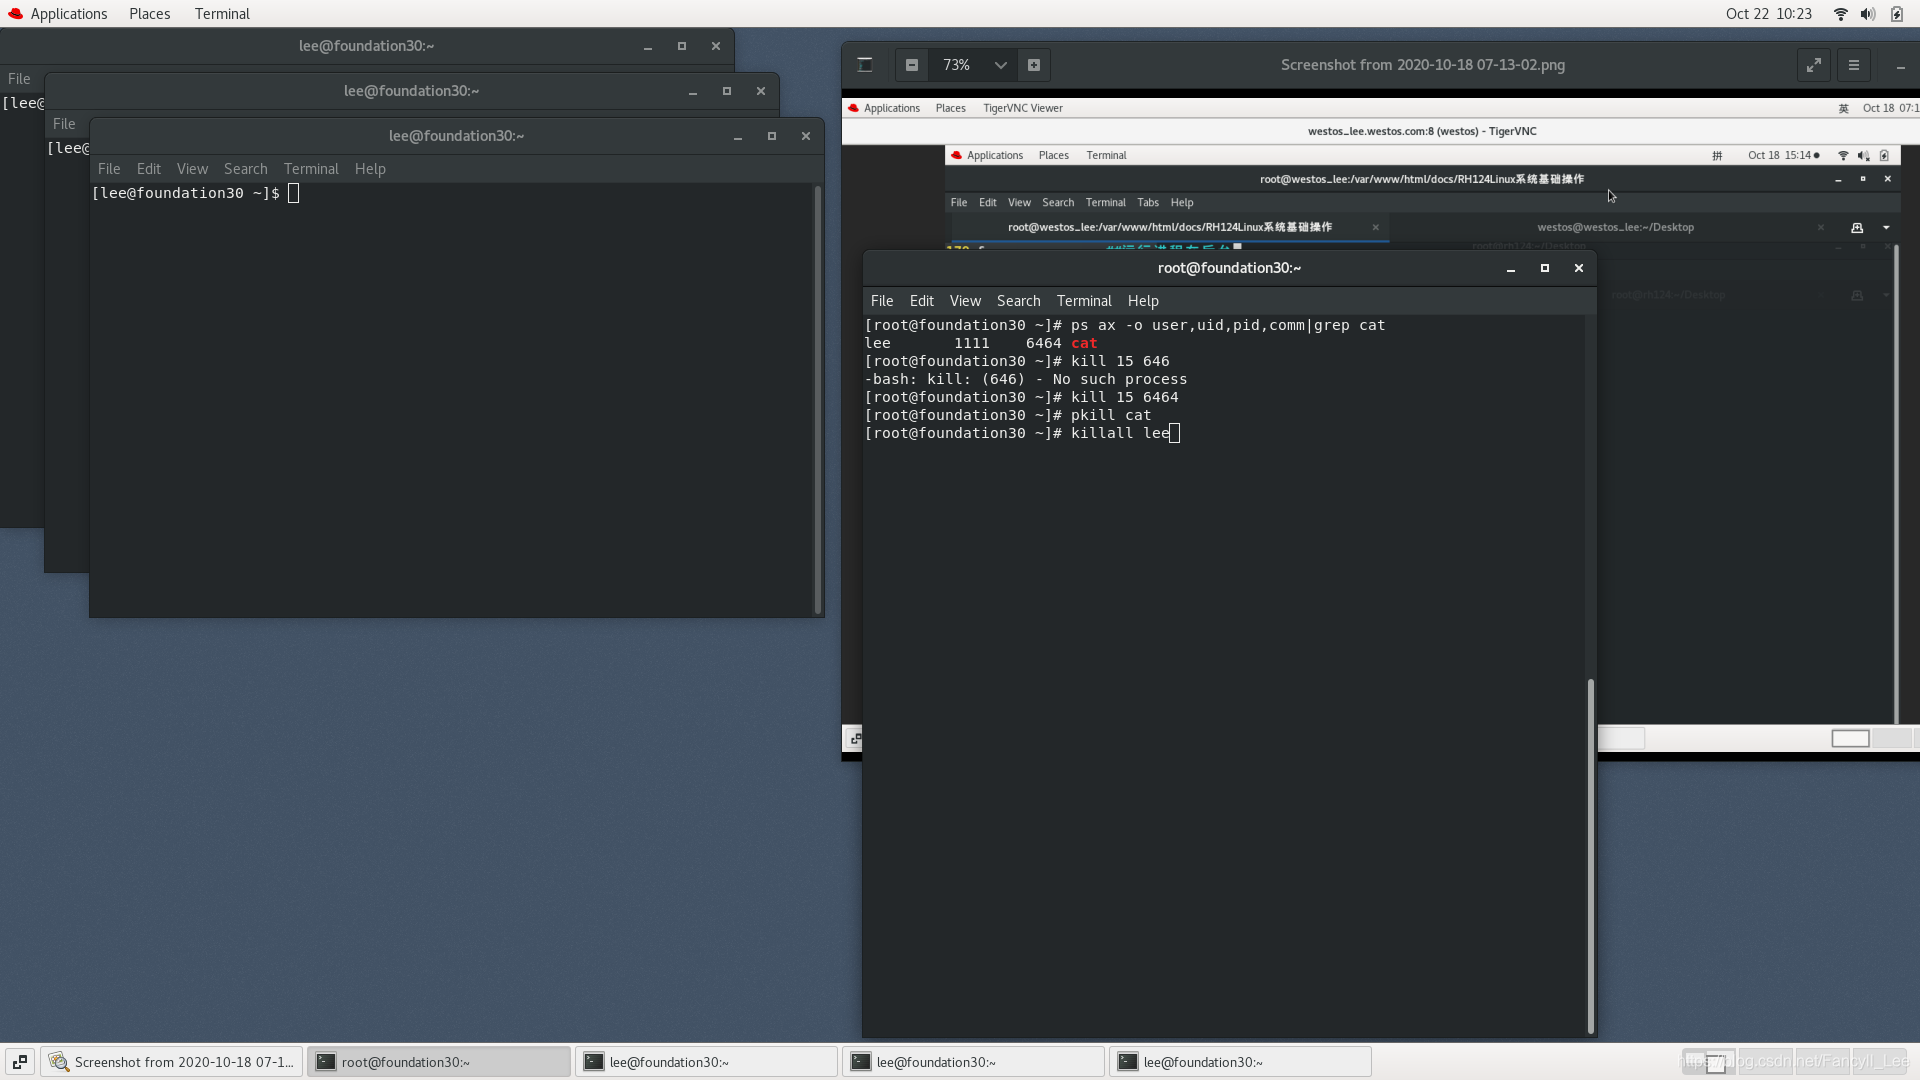Open the Wi-Fi network indicator
1920x1080 pixels.
pyautogui.click(x=1840, y=14)
